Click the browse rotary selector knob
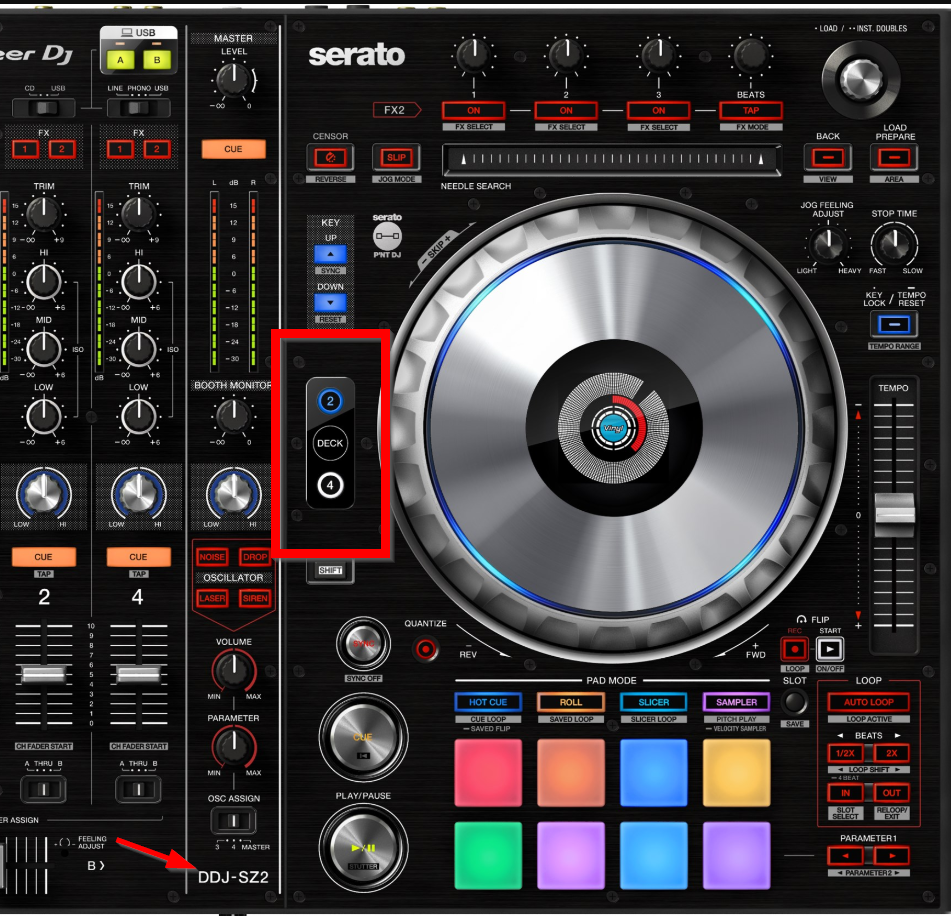Image resolution: width=951 pixels, height=916 pixels. click(x=861, y=79)
